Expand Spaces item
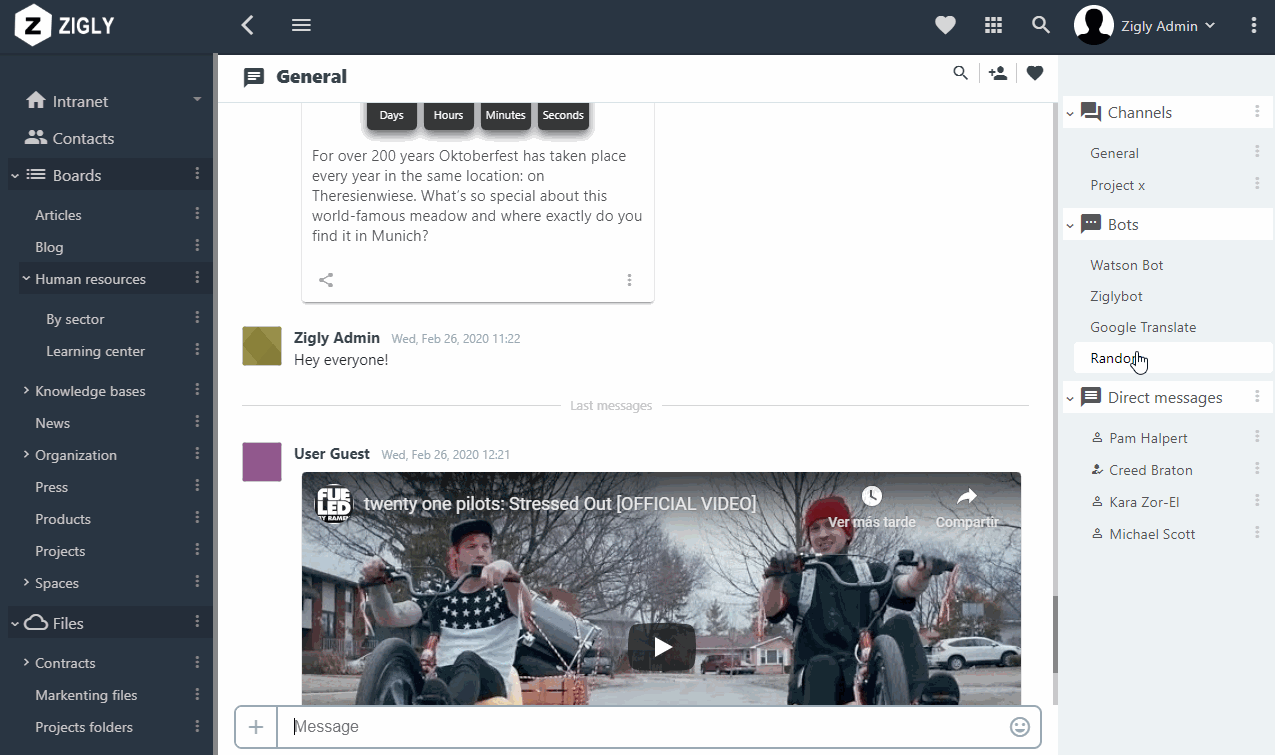 (x=25, y=582)
